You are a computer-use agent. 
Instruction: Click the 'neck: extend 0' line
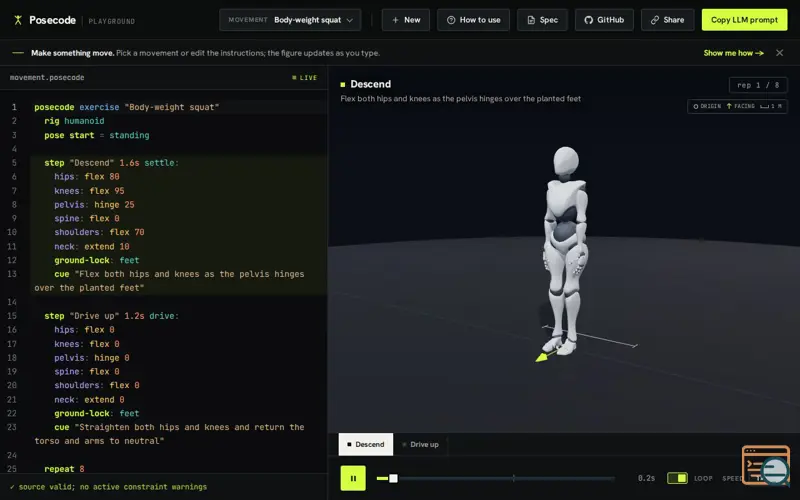pos(89,399)
